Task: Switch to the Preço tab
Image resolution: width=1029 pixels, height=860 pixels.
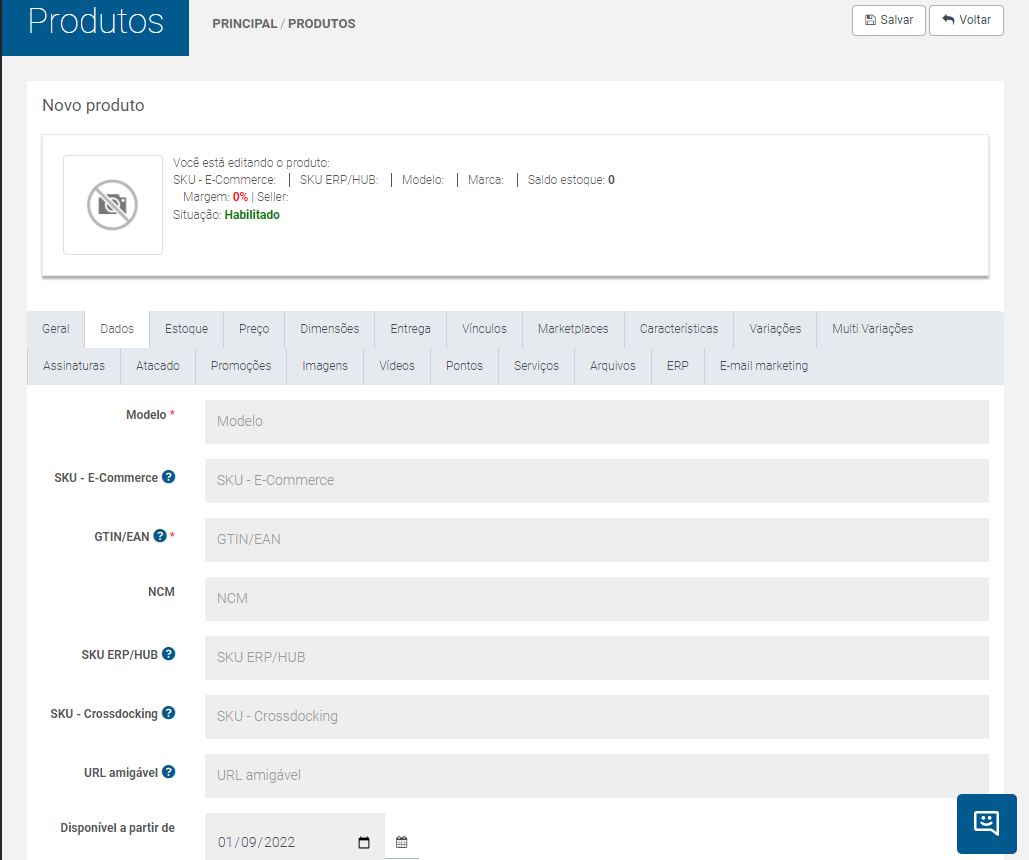Action: click(x=254, y=329)
